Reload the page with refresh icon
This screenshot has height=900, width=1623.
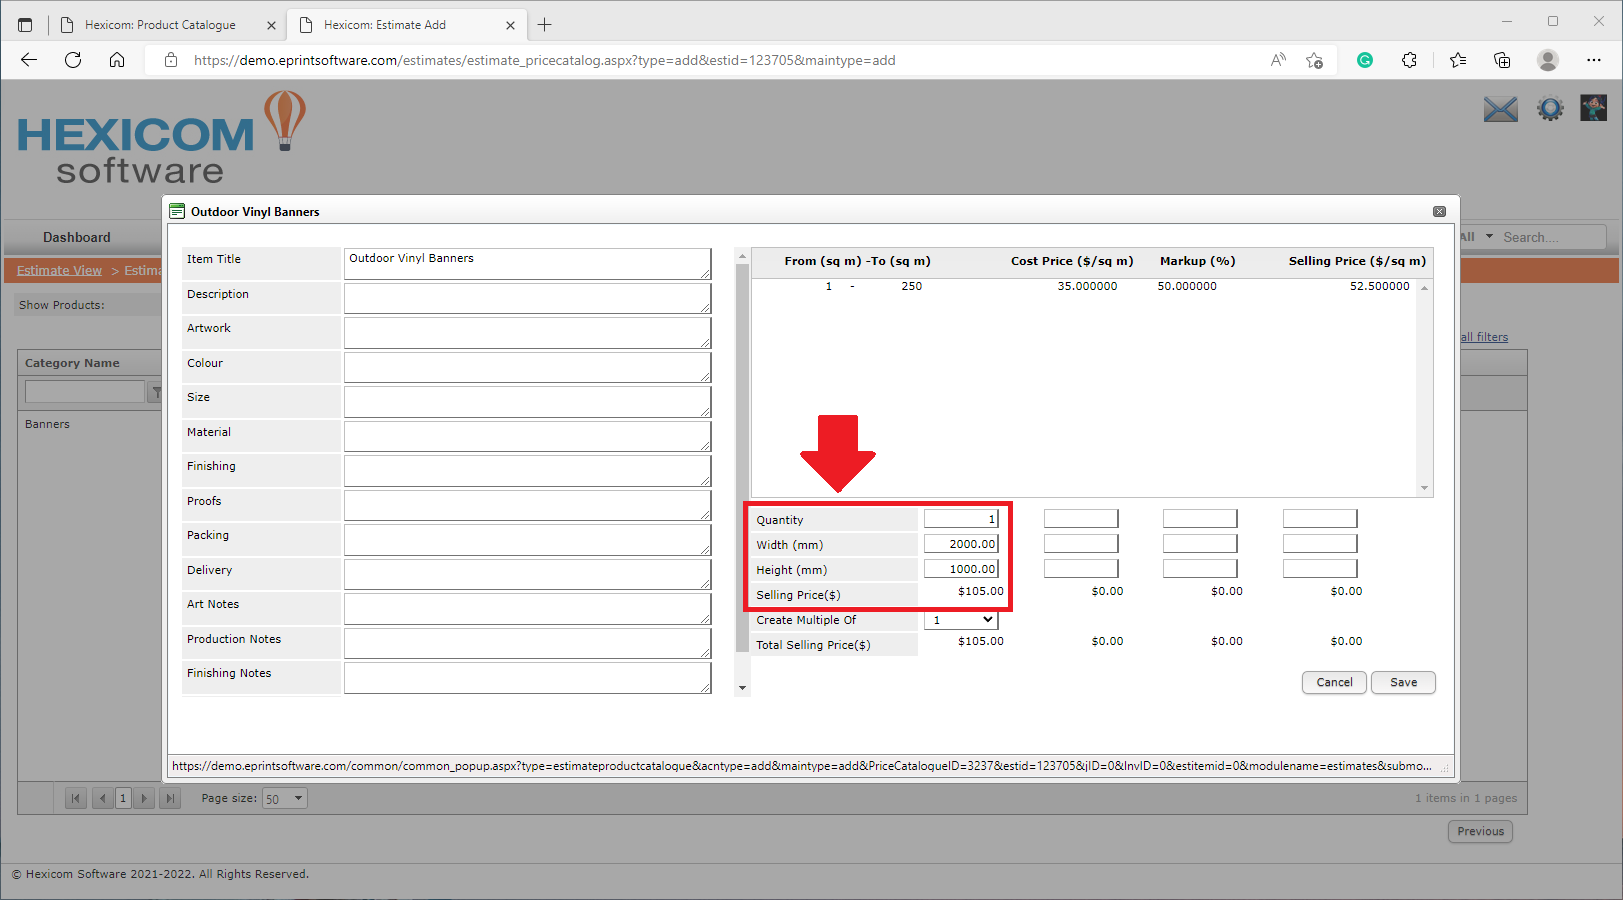(73, 60)
